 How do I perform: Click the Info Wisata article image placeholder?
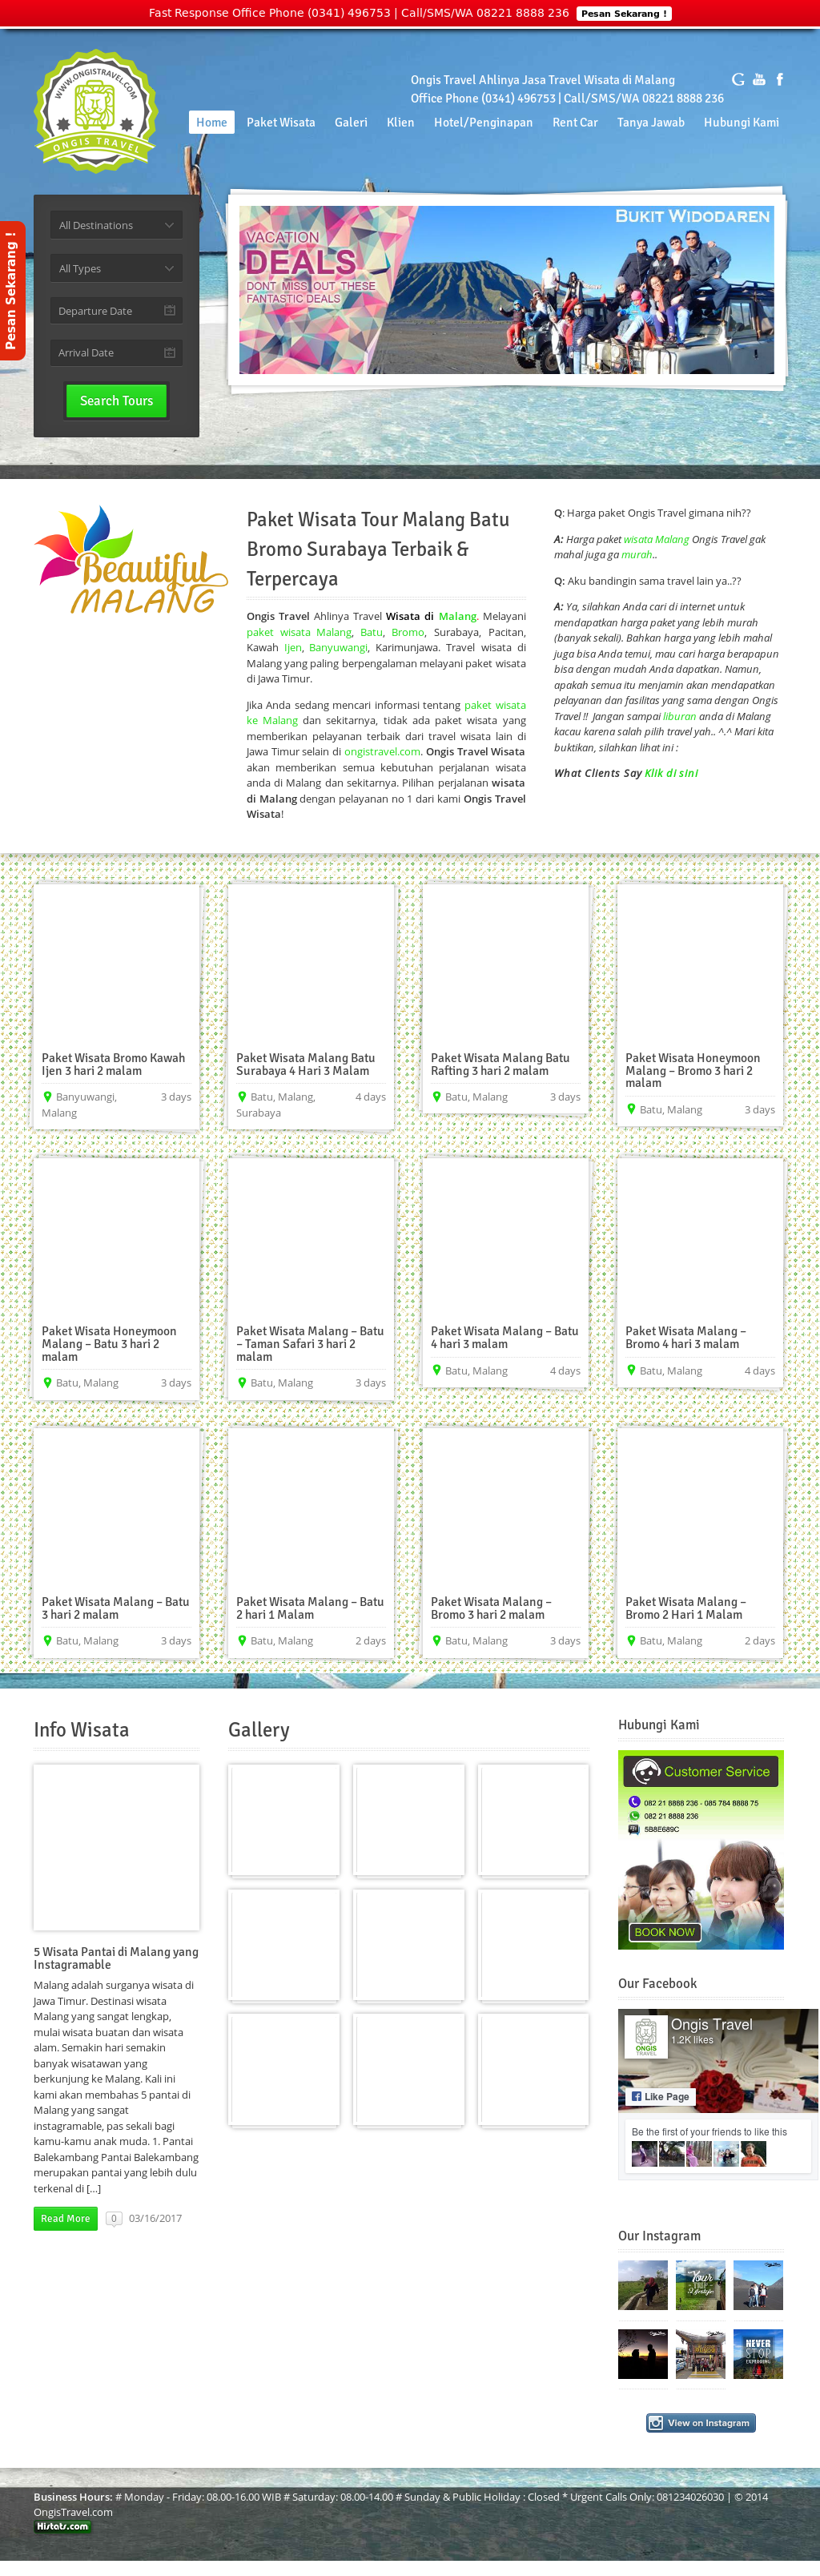[116, 1847]
